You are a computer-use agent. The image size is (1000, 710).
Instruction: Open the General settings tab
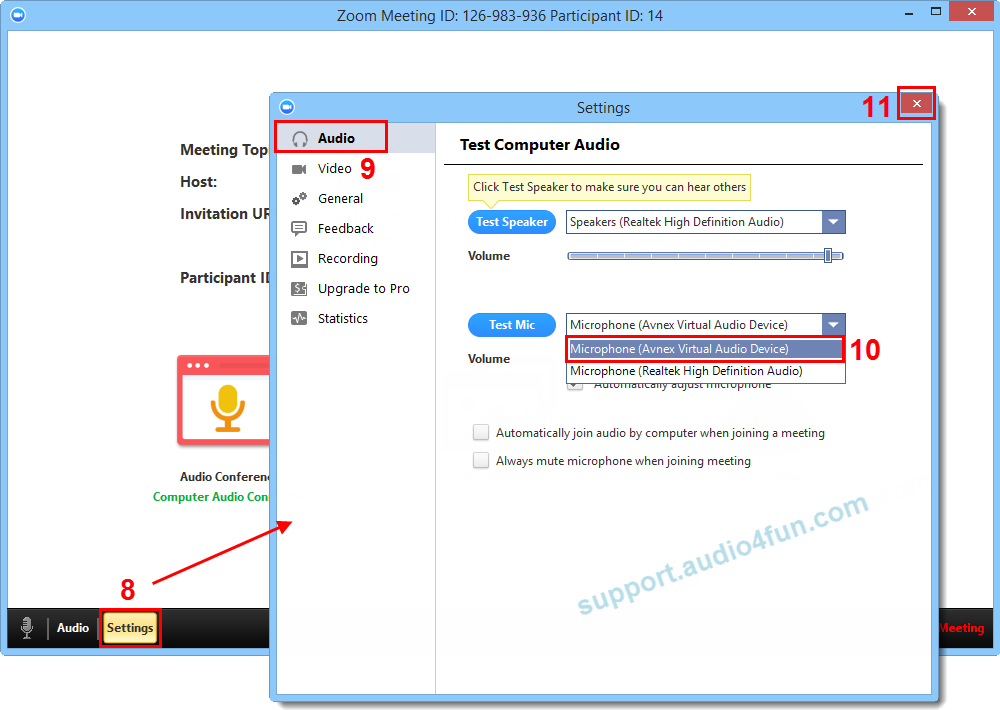tap(355, 198)
